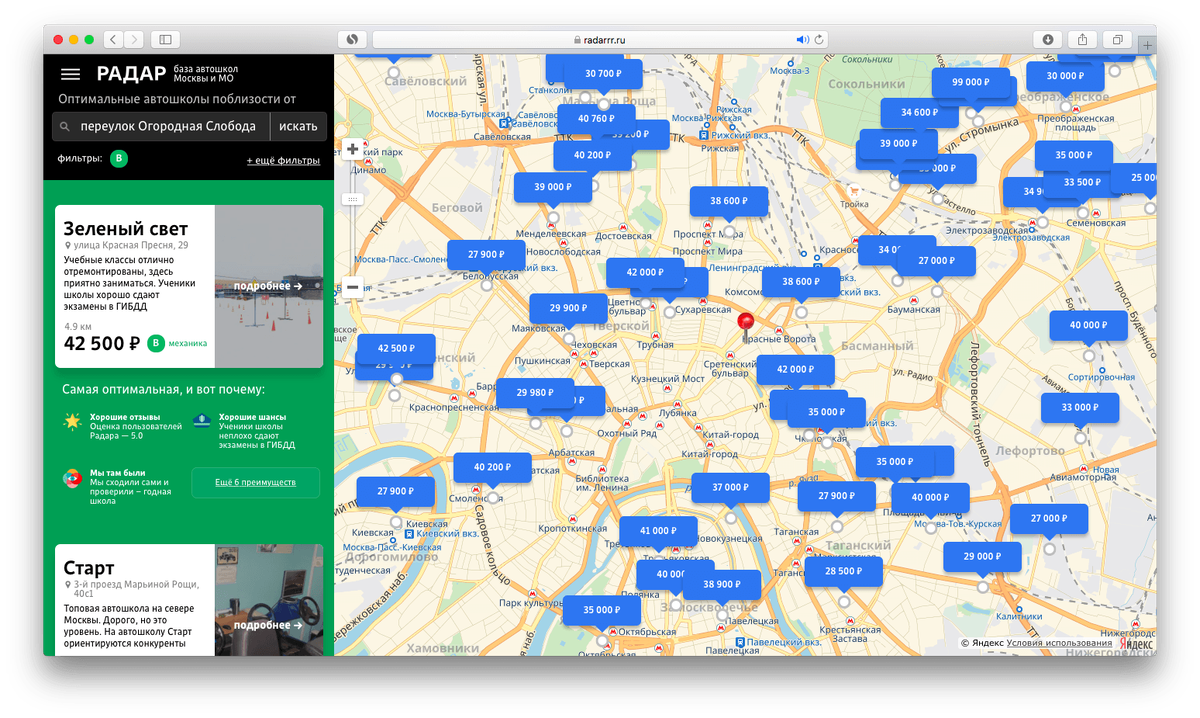Open the hamburger menu next to РАДАР

(x=70, y=74)
